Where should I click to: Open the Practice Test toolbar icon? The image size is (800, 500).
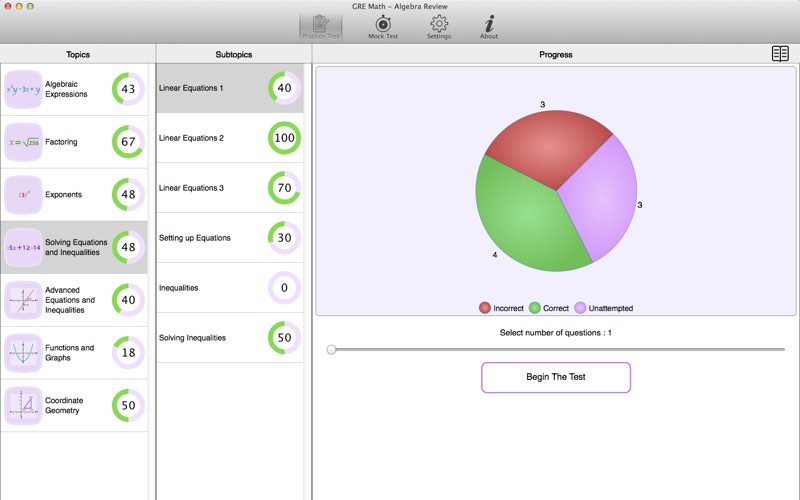point(320,27)
